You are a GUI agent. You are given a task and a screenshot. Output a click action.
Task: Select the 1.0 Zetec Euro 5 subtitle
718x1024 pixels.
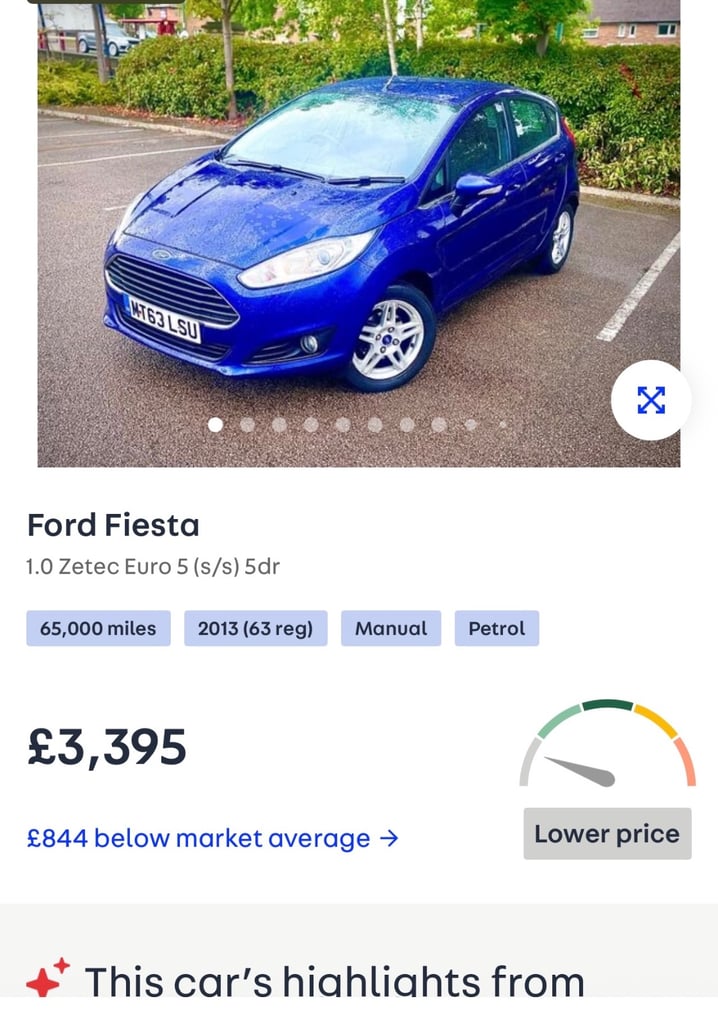(x=152, y=564)
